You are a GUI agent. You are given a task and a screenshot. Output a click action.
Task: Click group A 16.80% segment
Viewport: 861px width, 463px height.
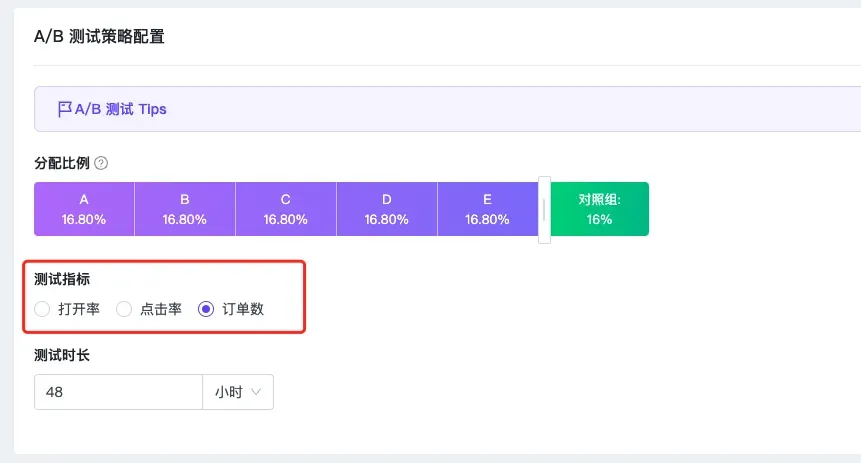pos(84,209)
